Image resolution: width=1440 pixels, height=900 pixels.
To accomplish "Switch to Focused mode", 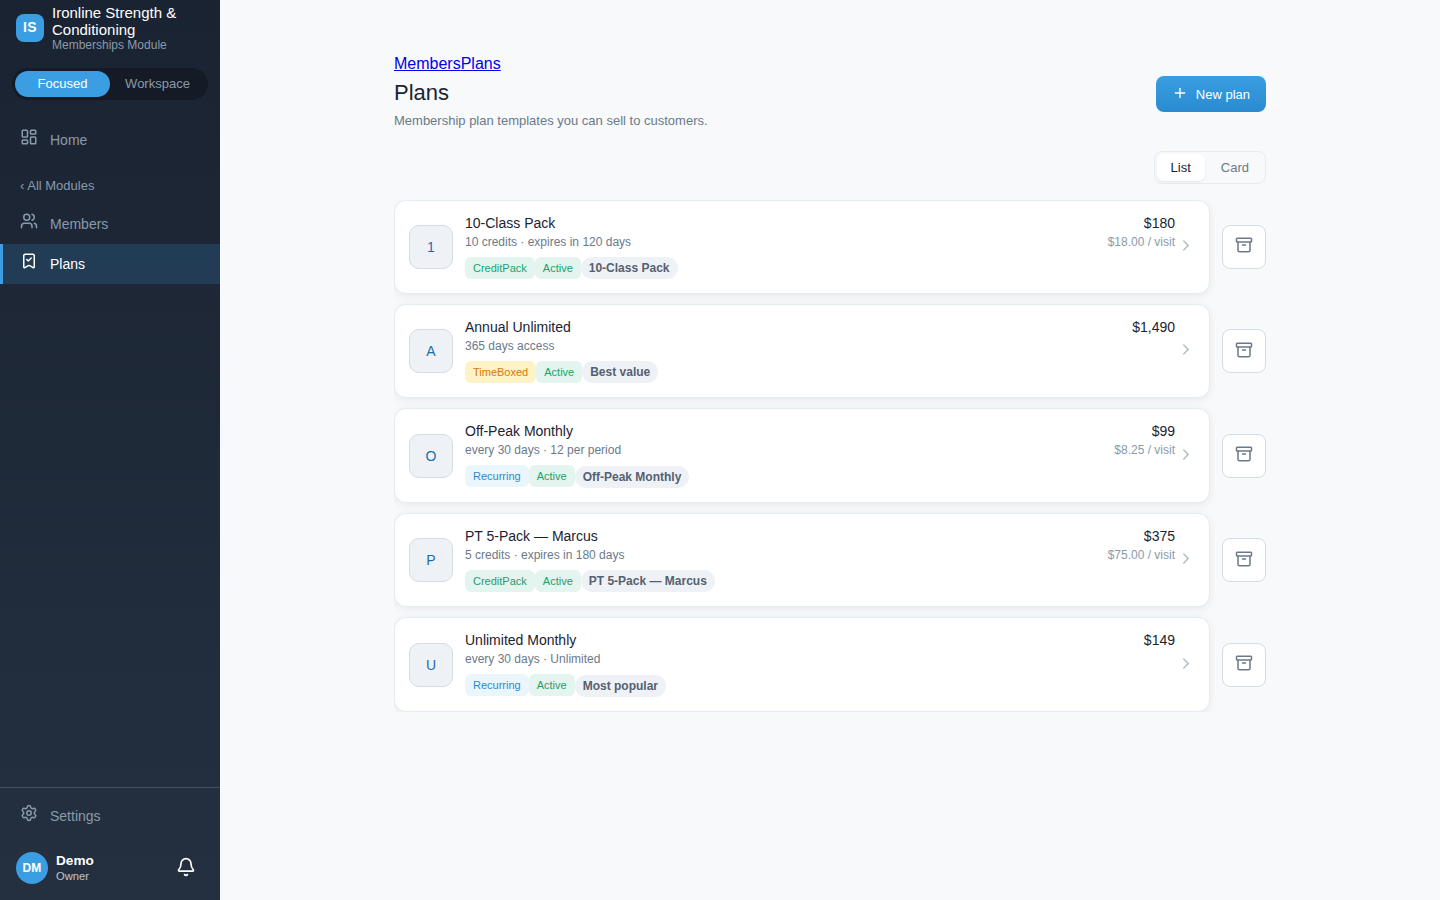I will pos(62,84).
